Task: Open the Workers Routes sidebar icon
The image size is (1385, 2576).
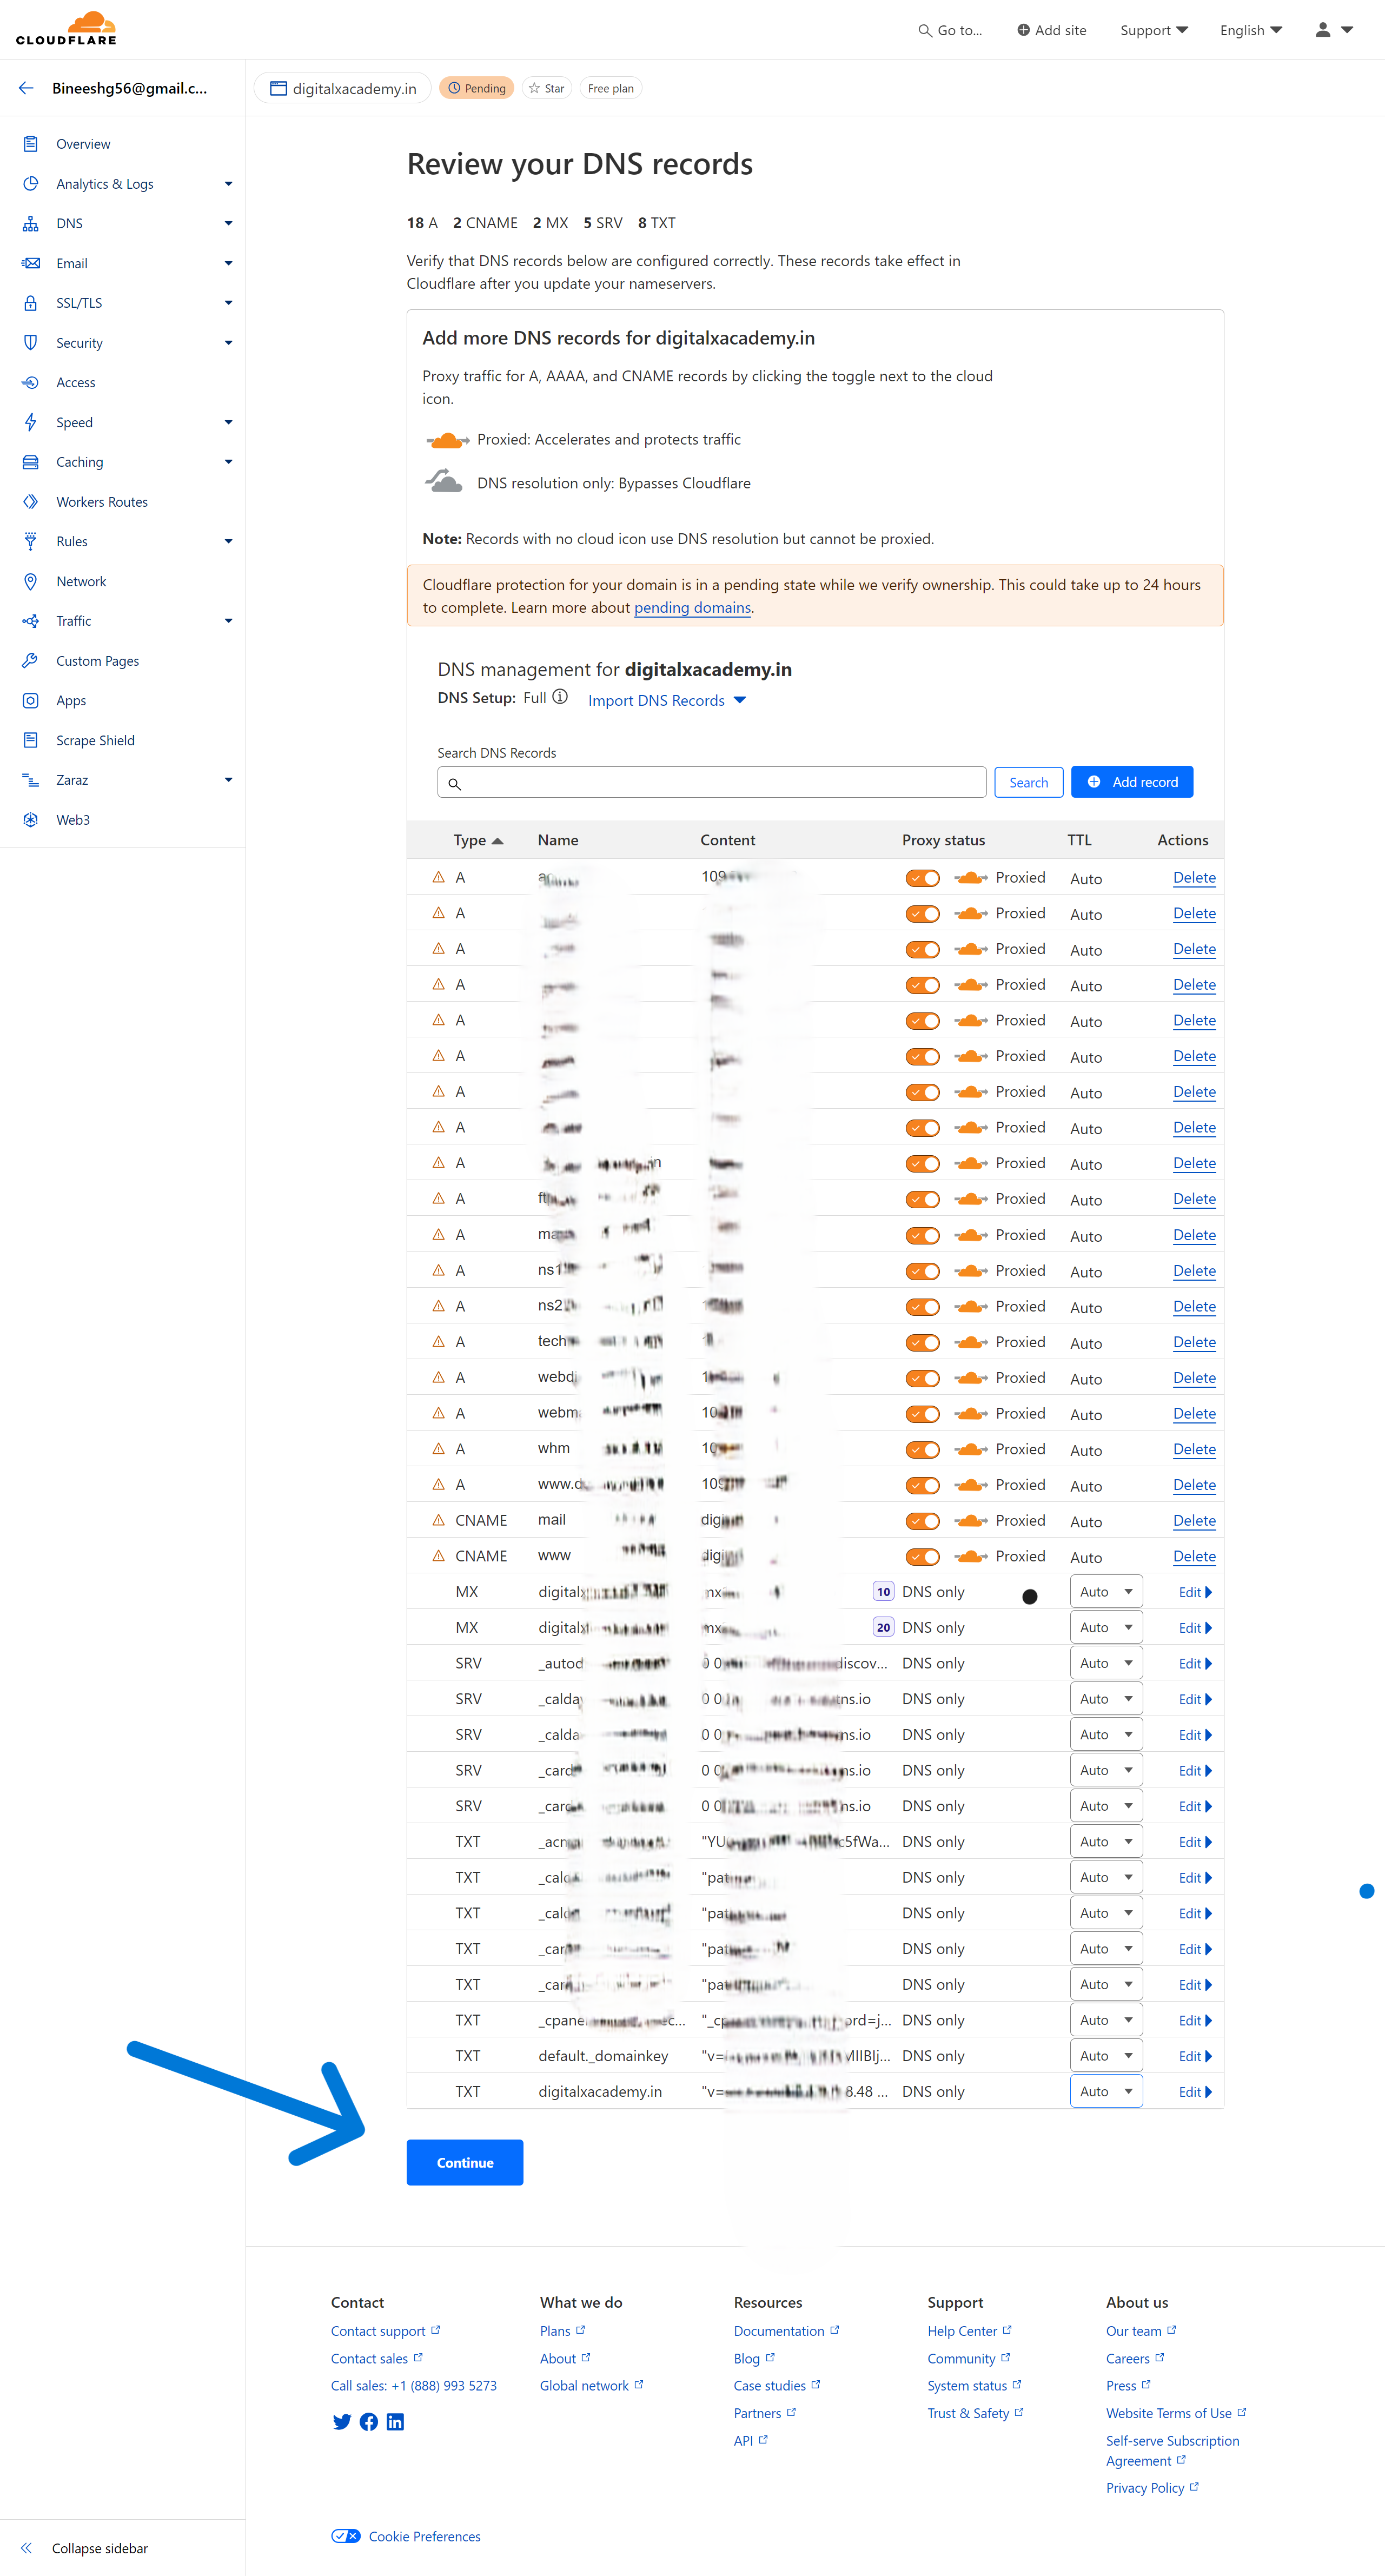Action: click(31, 502)
